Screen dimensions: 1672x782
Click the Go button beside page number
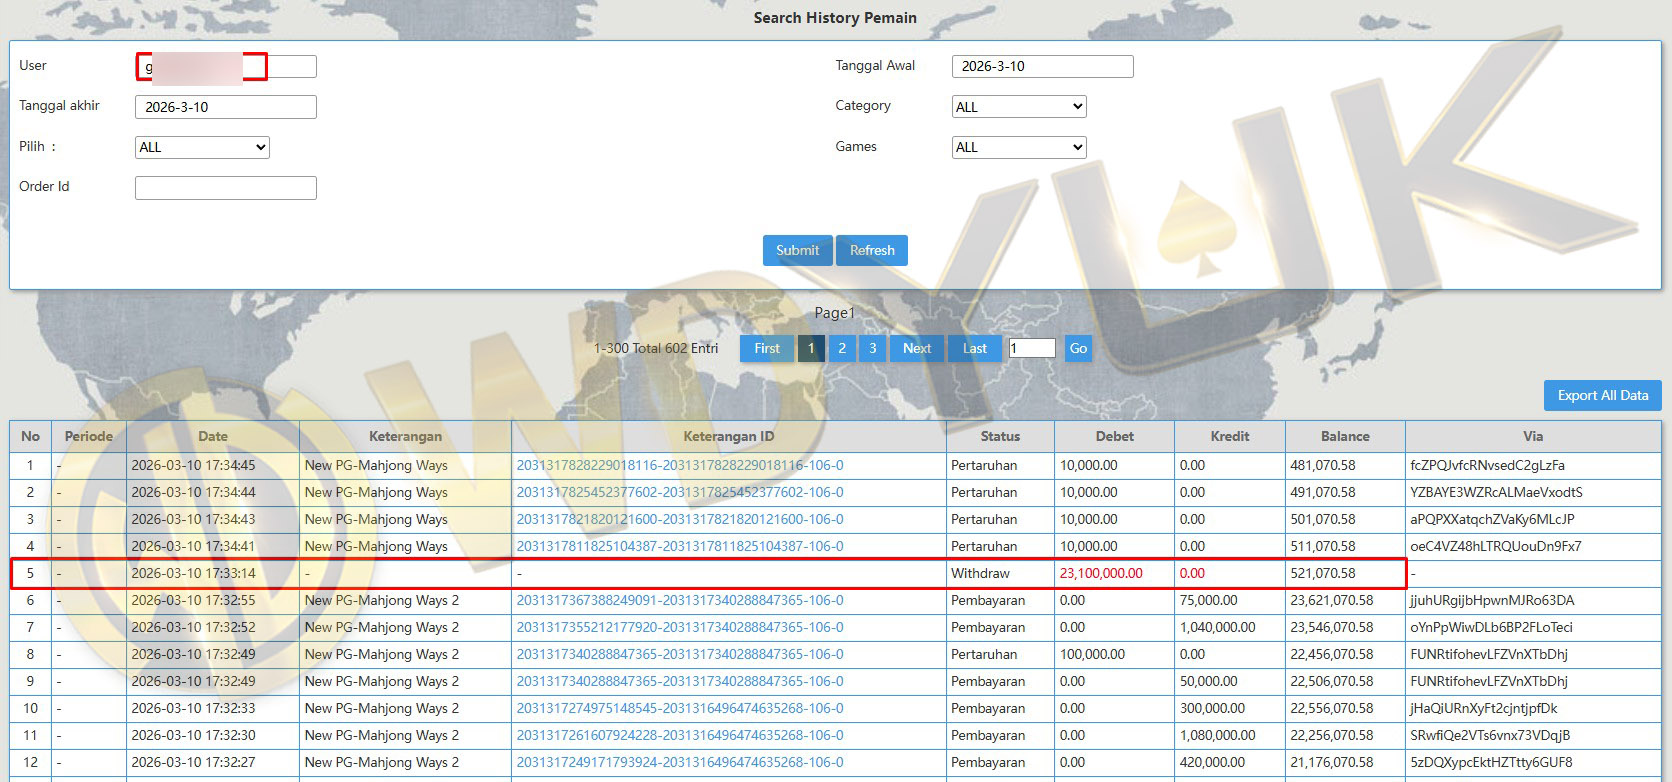1078,348
